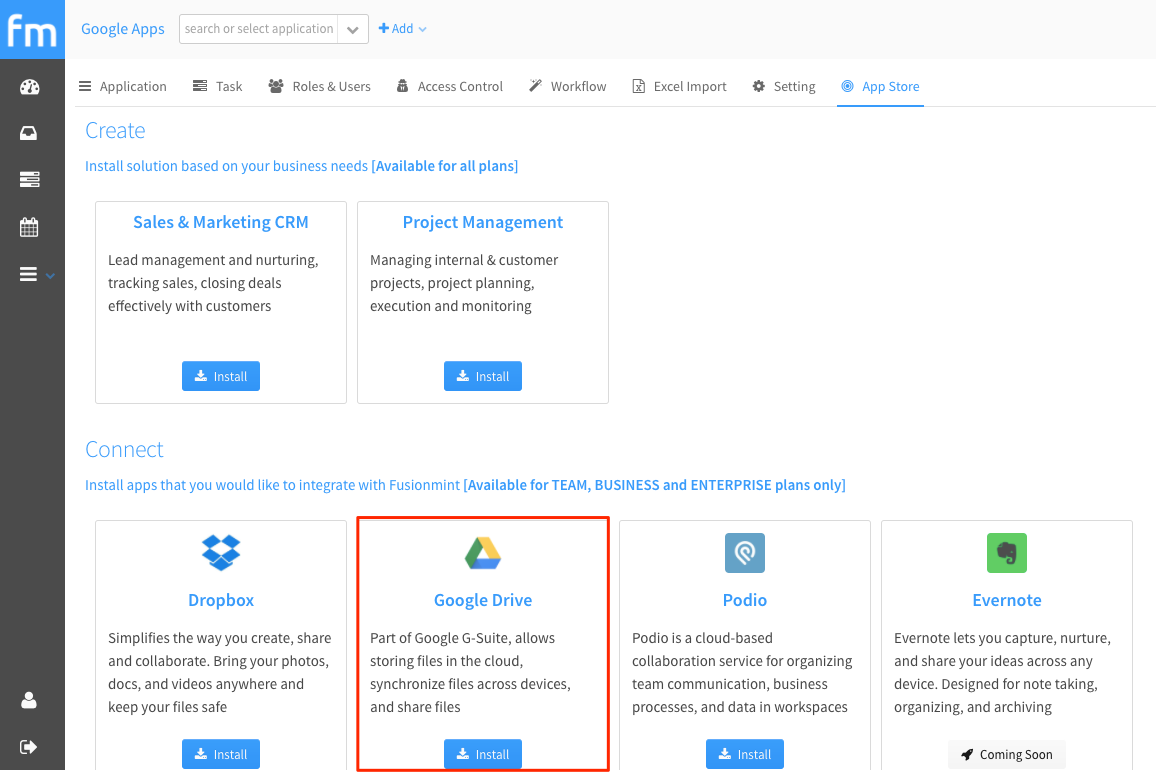
Task: Expand the sidebar hamburger menu
Action: [x=29, y=274]
